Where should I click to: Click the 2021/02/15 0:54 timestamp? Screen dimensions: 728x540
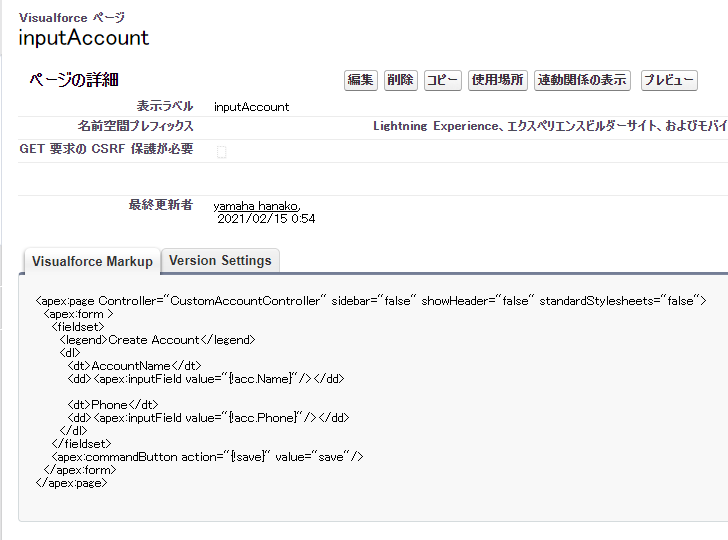click(x=266, y=219)
